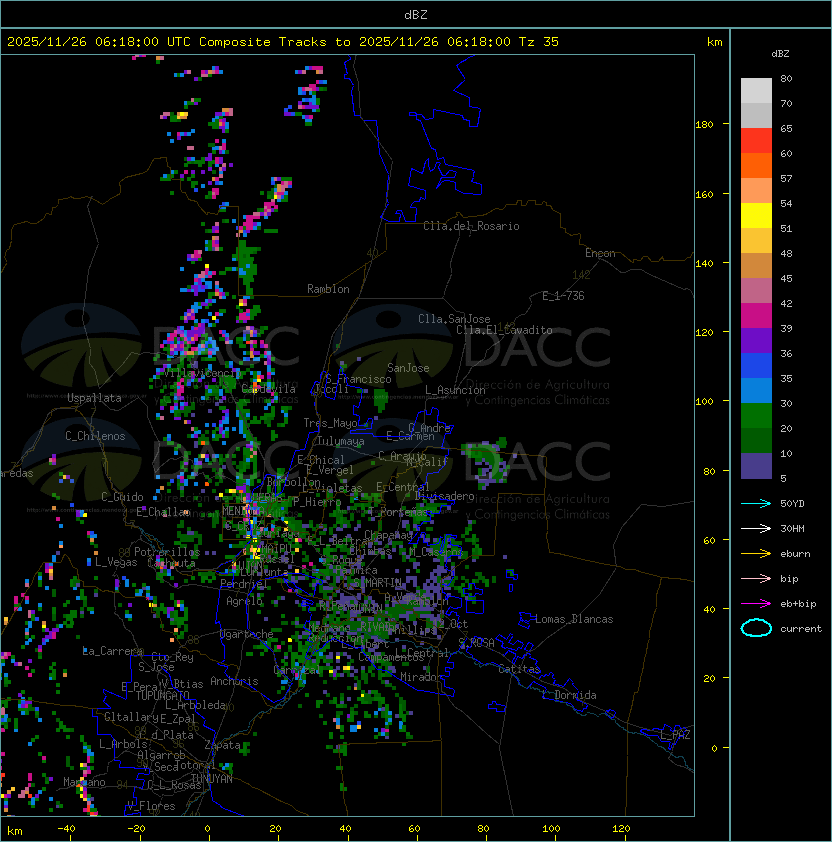
Task: Click the '-40' tick on the horizontal axis
Action: [66, 829]
